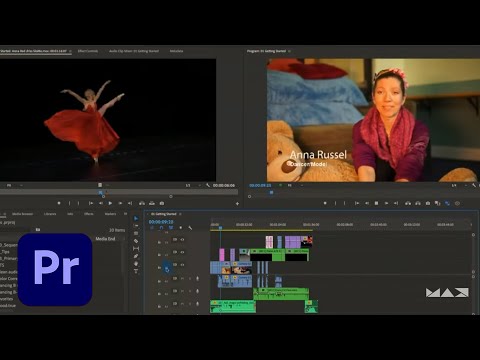
Task: Switch to the Effect Controls tab
Action: point(88,51)
